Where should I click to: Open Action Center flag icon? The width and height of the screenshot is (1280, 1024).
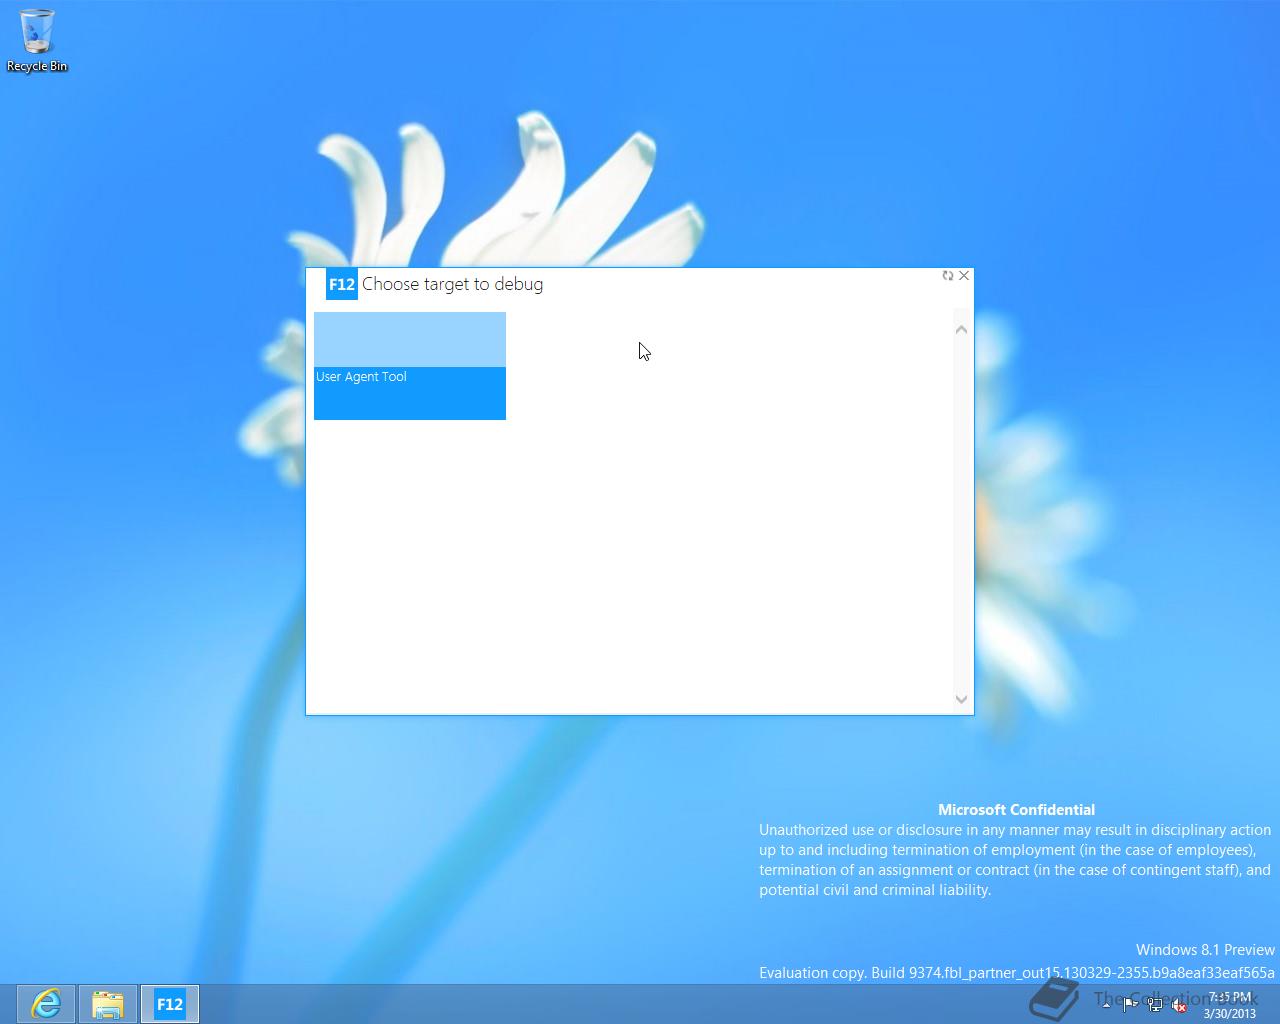pos(1130,1004)
